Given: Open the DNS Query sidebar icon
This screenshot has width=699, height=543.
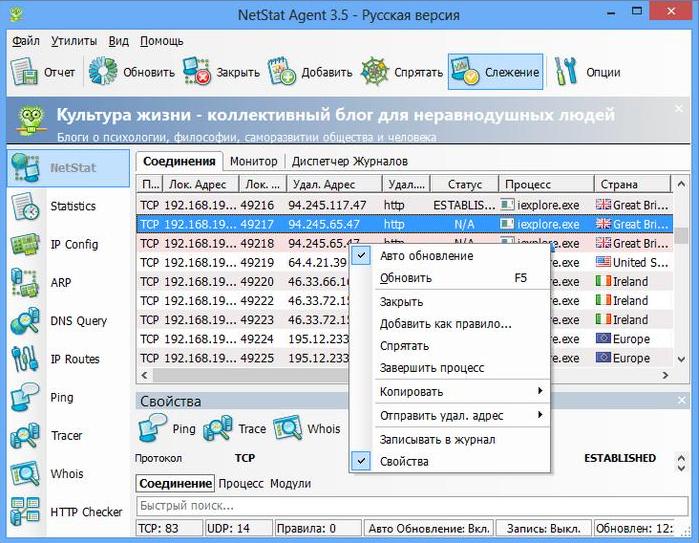Looking at the screenshot, I should [25, 321].
